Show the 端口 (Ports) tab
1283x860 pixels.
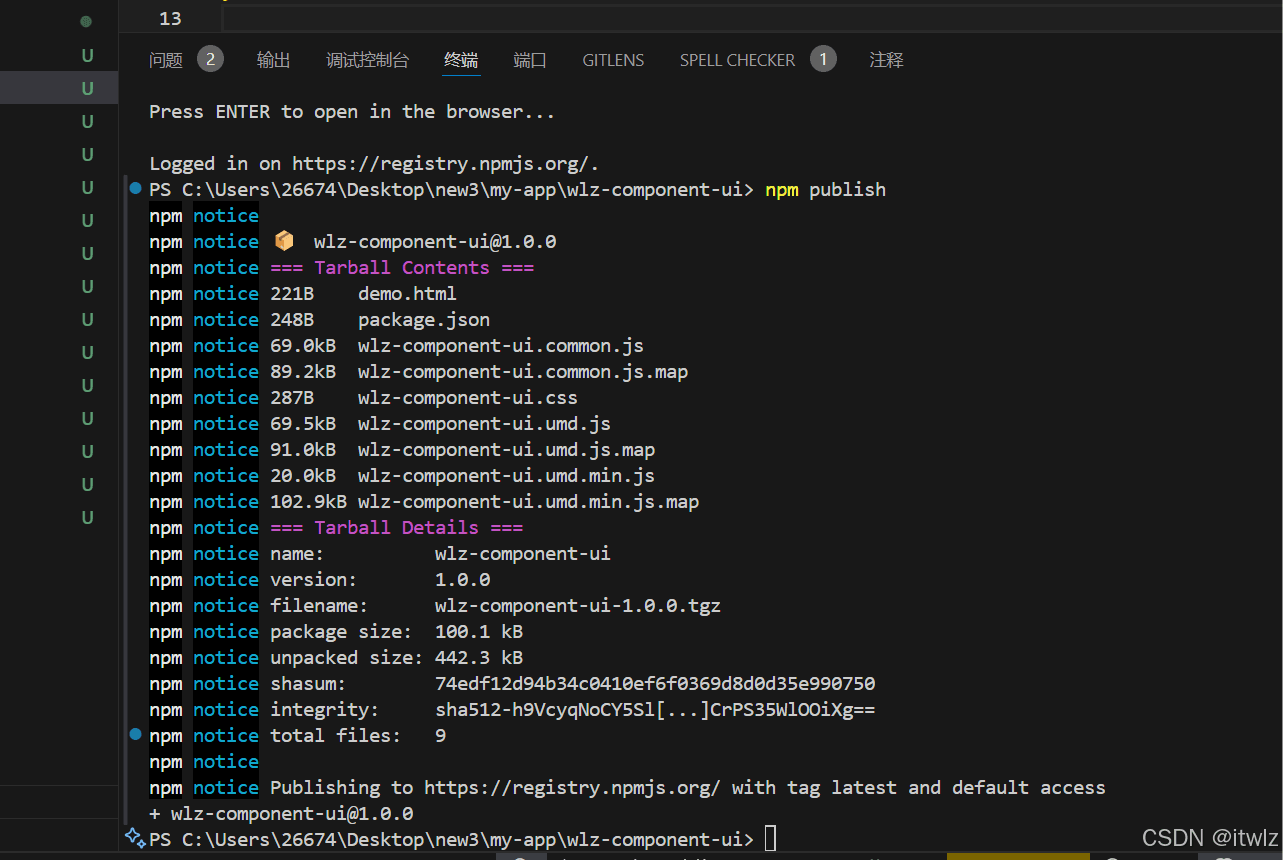pyautogui.click(x=530, y=60)
